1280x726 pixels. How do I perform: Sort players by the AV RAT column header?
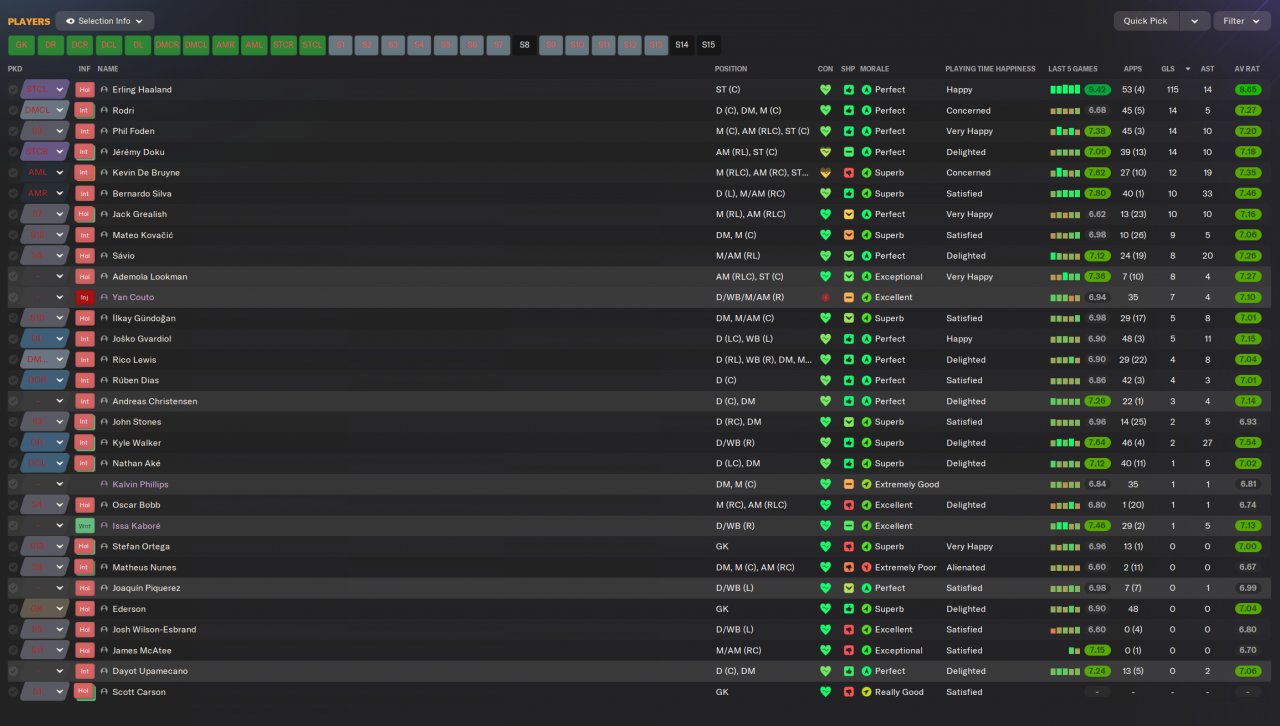[1246, 69]
